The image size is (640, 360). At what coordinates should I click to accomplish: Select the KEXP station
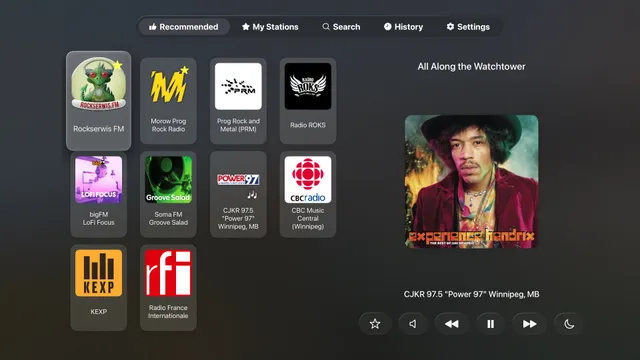tap(98, 288)
